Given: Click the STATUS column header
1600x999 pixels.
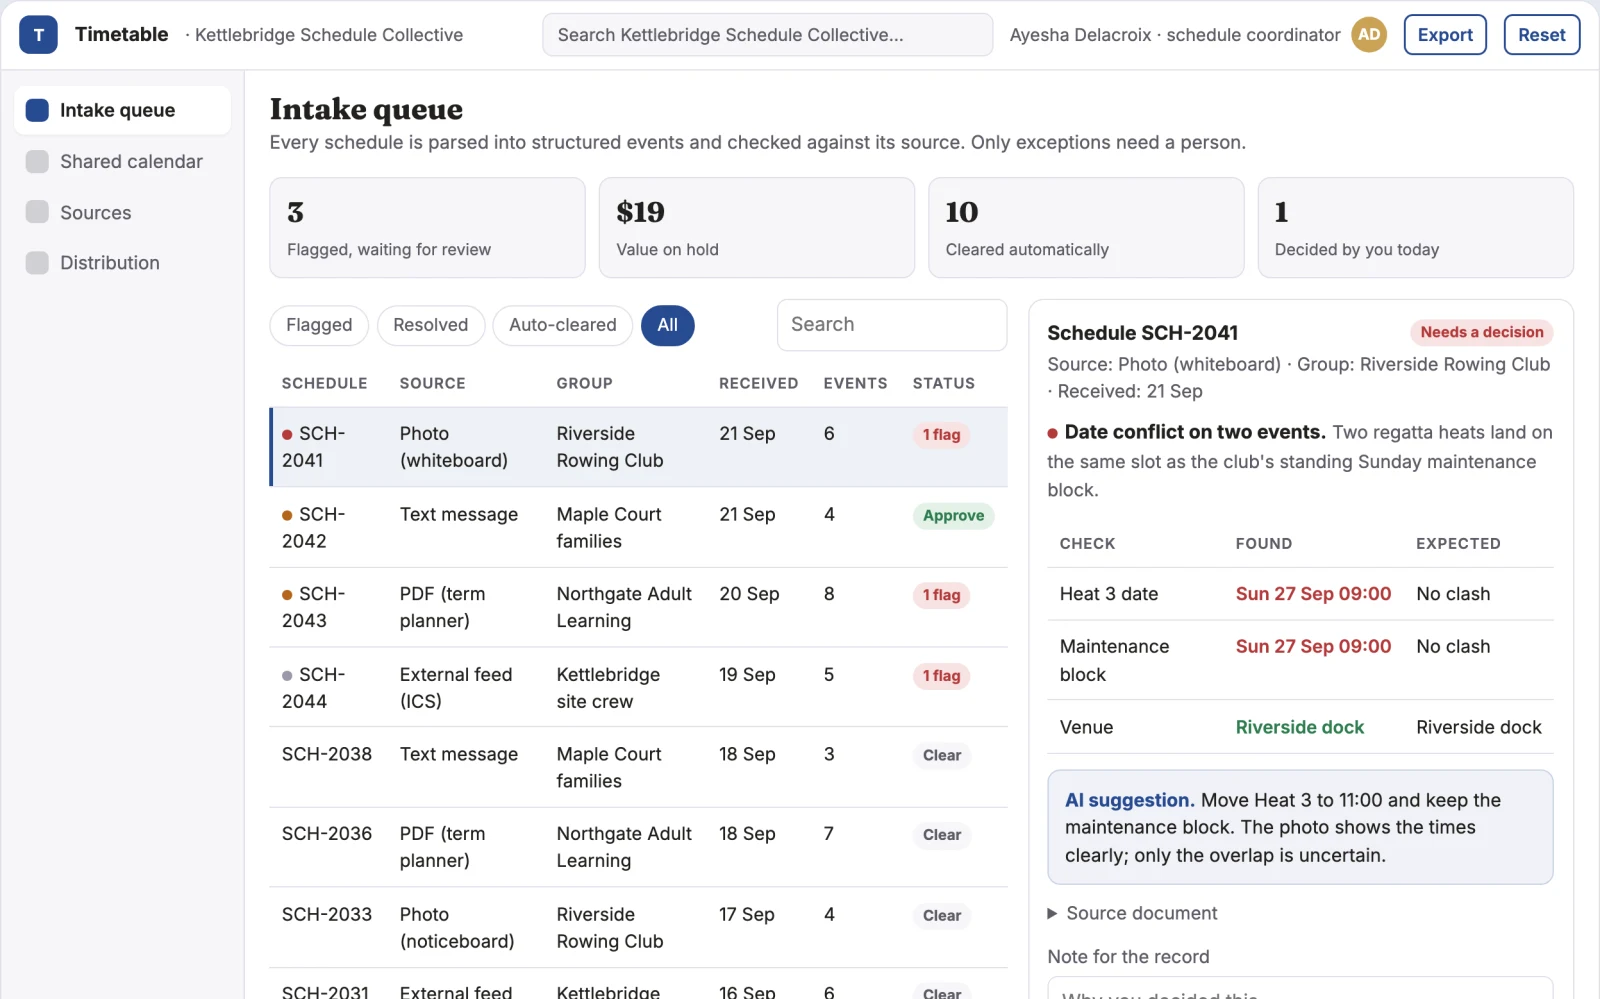Looking at the screenshot, I should coord(943,383).
